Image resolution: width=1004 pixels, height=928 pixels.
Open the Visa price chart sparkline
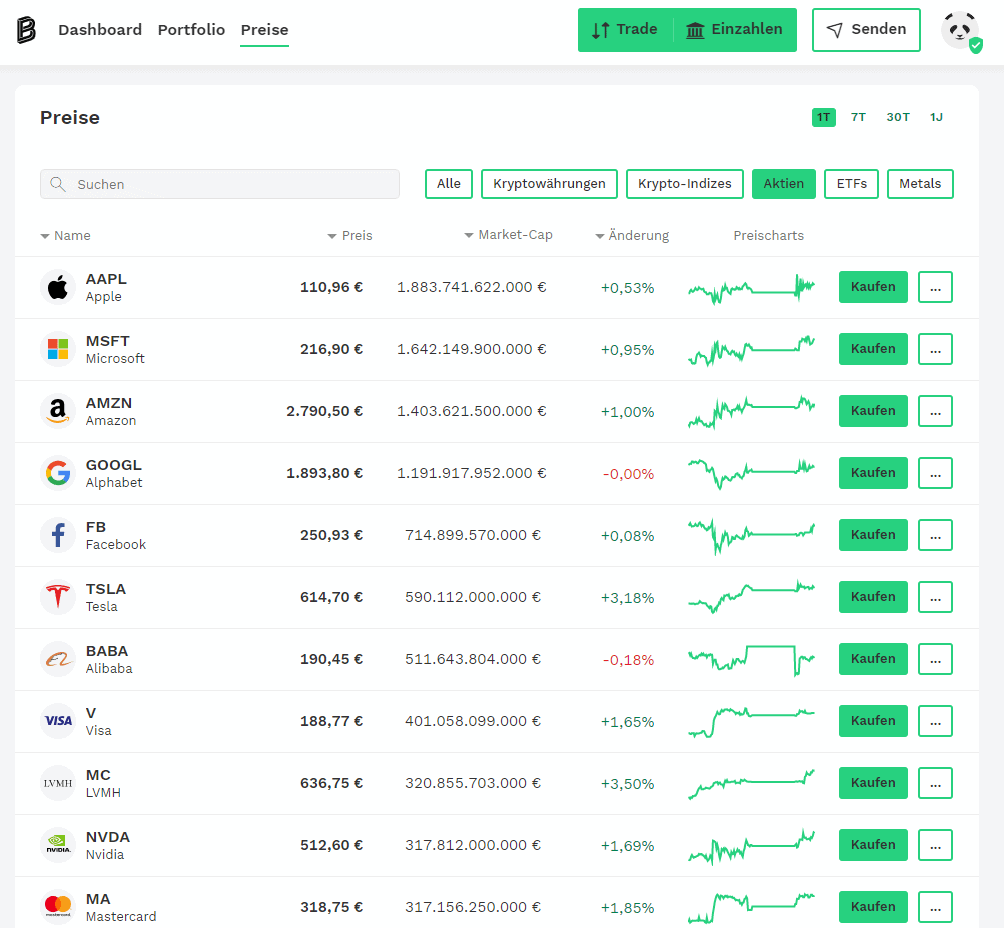click(752, 722)
